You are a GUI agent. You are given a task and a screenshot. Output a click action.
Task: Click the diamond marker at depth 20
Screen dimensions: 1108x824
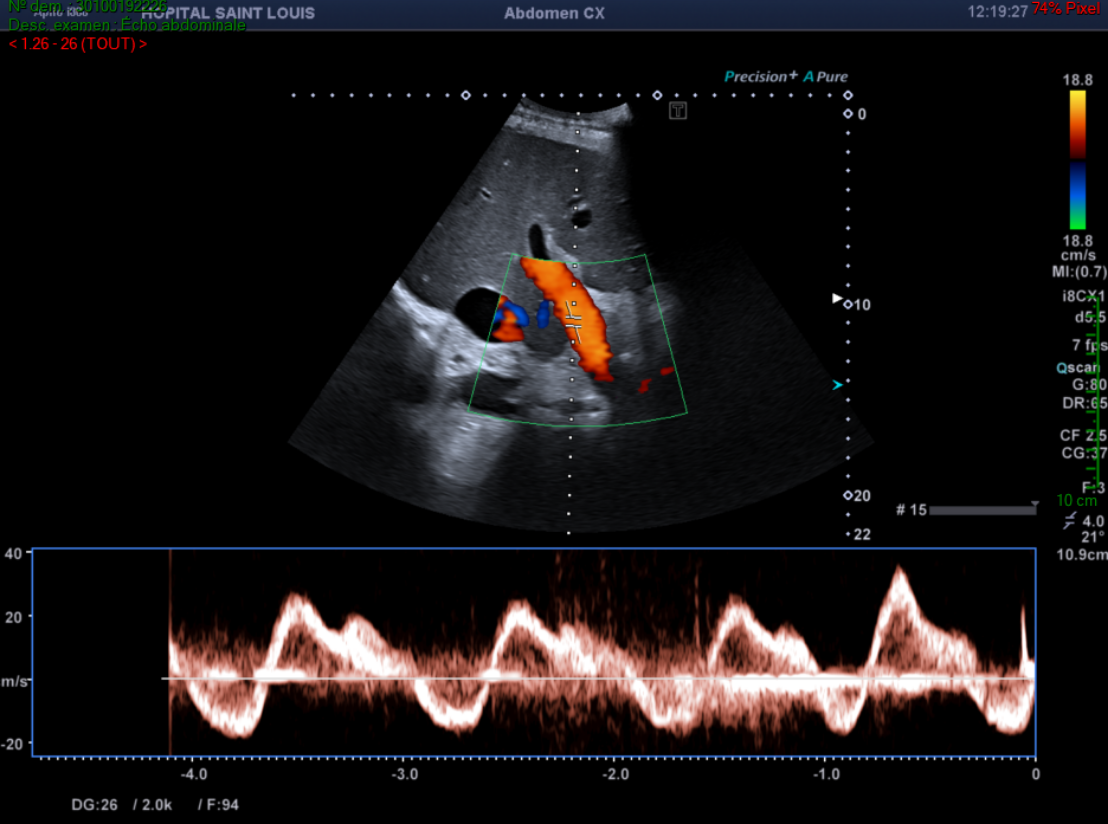847,496
